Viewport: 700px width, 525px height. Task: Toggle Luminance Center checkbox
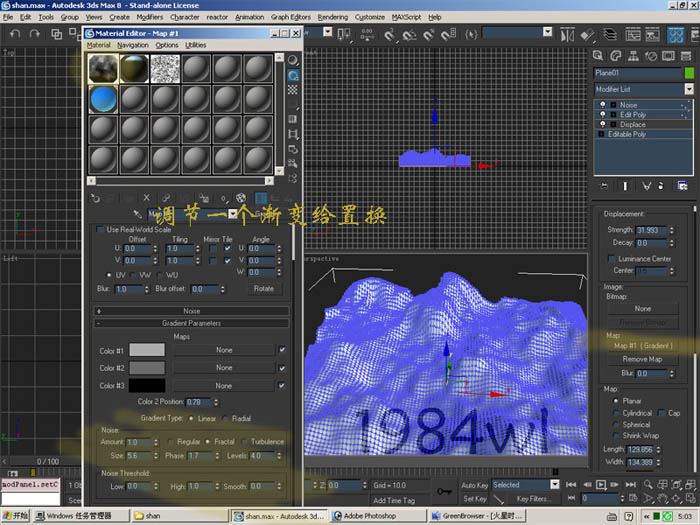[x=611, y=259]
